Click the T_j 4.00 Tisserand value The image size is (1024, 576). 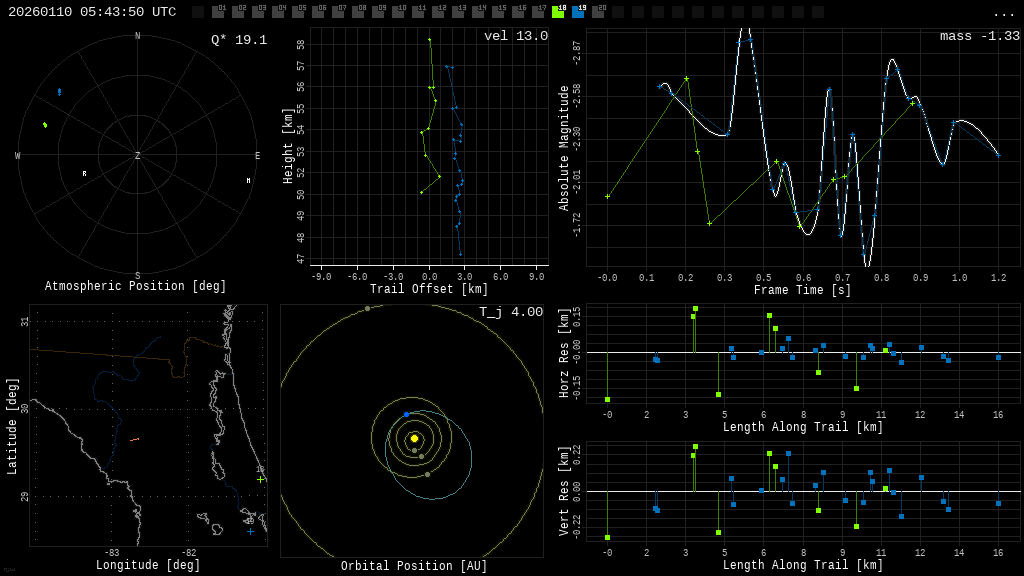[510, 312]
